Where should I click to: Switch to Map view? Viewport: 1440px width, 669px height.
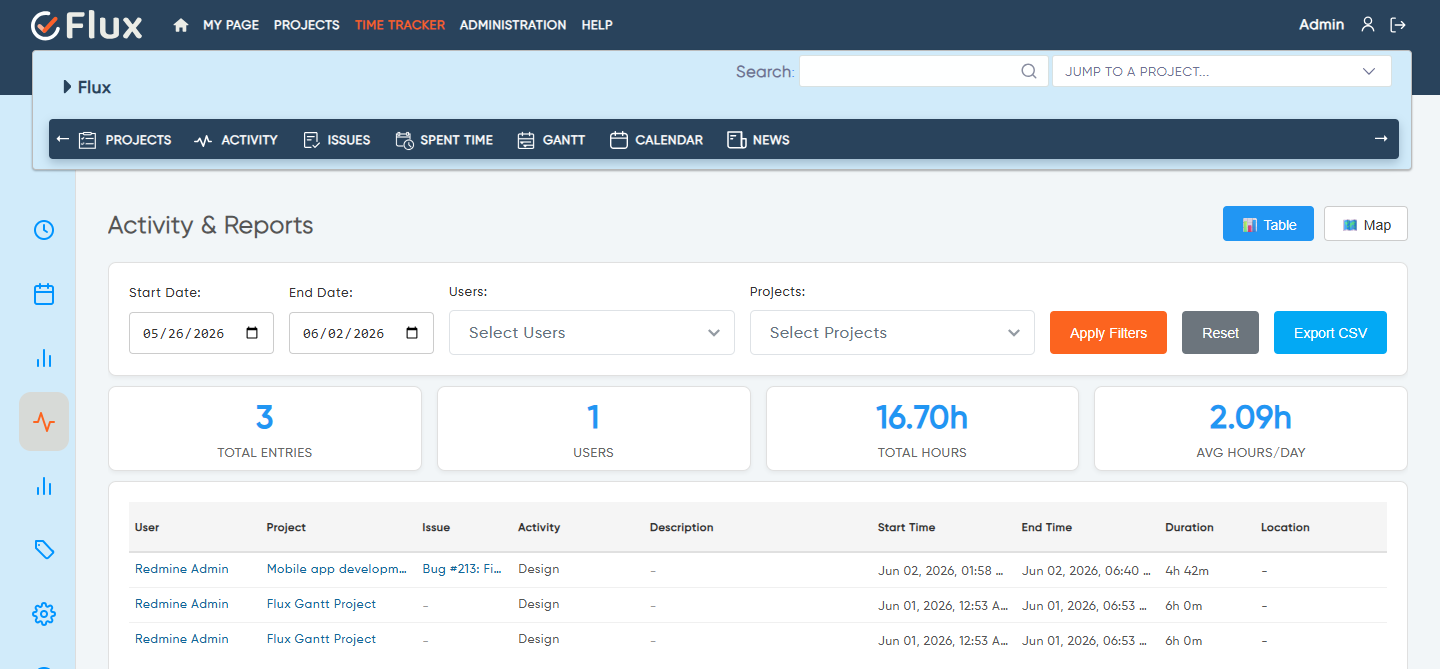(1366, 224)
